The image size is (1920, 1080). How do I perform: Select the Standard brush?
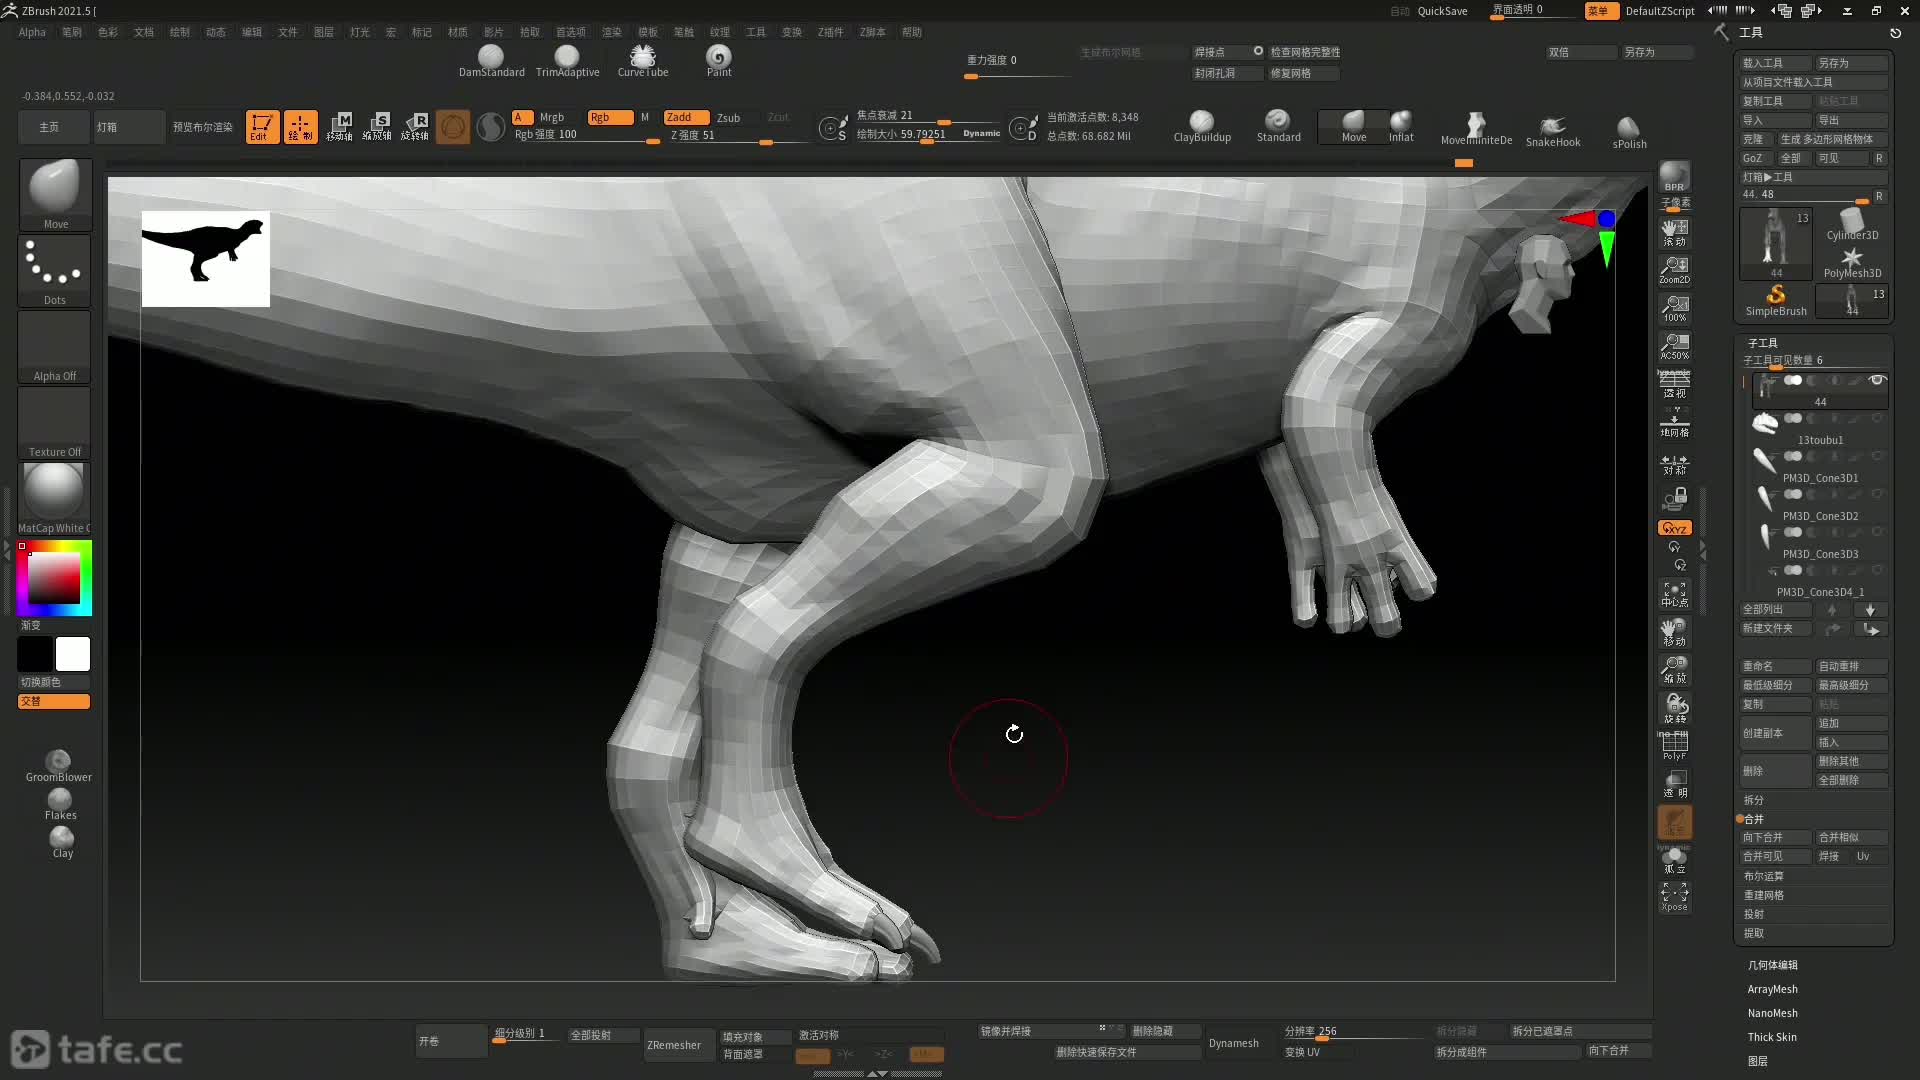[x=1278, y=127]
